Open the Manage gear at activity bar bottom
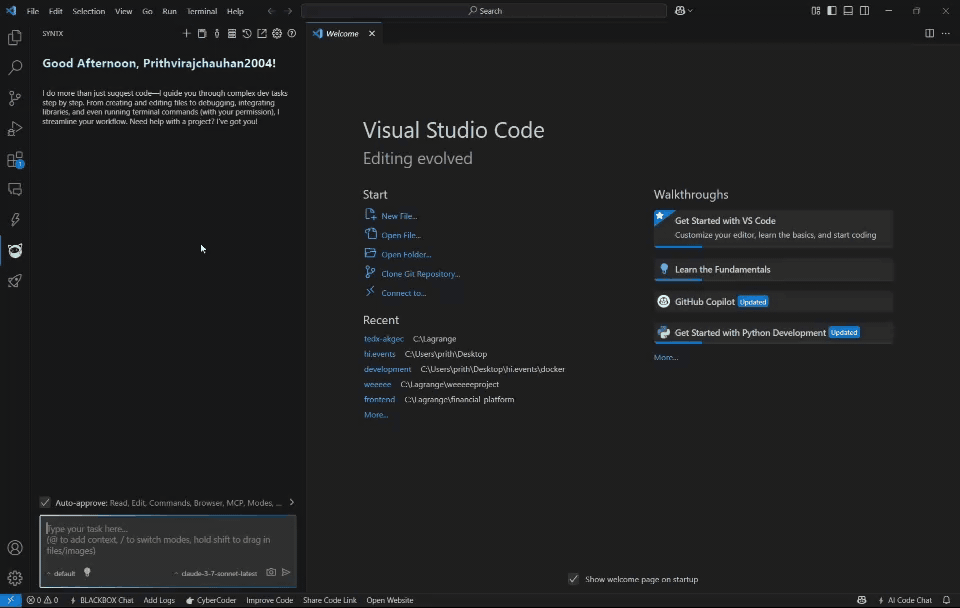Image resolution: width=960 pixels, height=608 pixels. tap(15, 578)
